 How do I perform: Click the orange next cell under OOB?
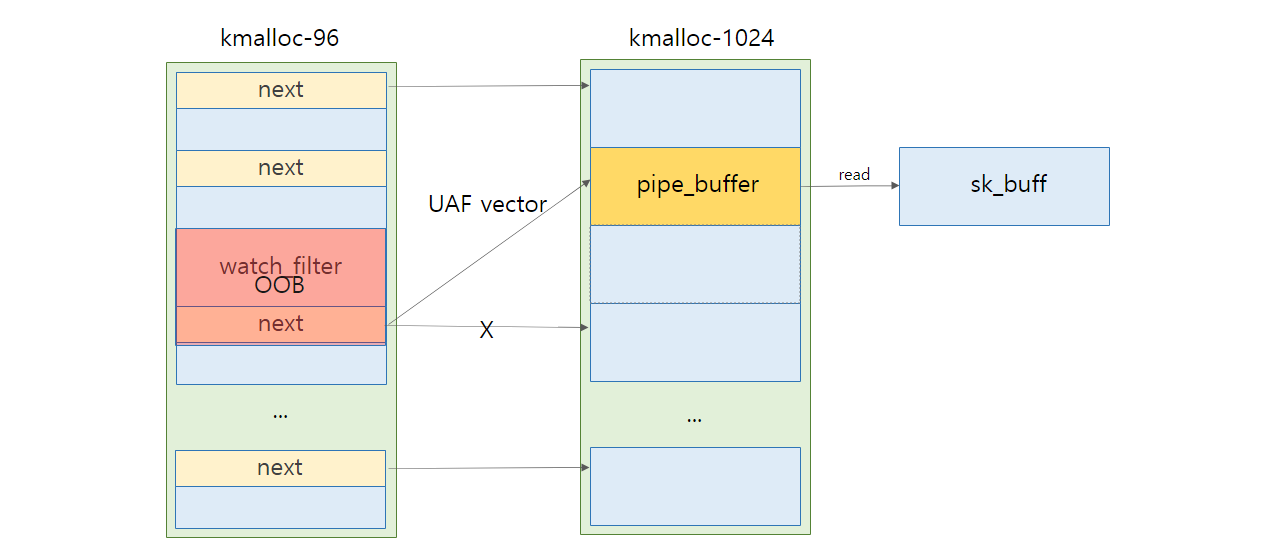click(281, 325)
